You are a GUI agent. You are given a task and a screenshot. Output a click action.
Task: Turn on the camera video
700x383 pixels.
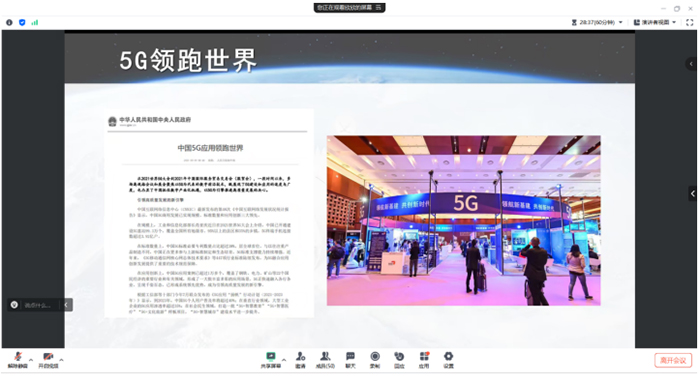[x=48, y=360]
